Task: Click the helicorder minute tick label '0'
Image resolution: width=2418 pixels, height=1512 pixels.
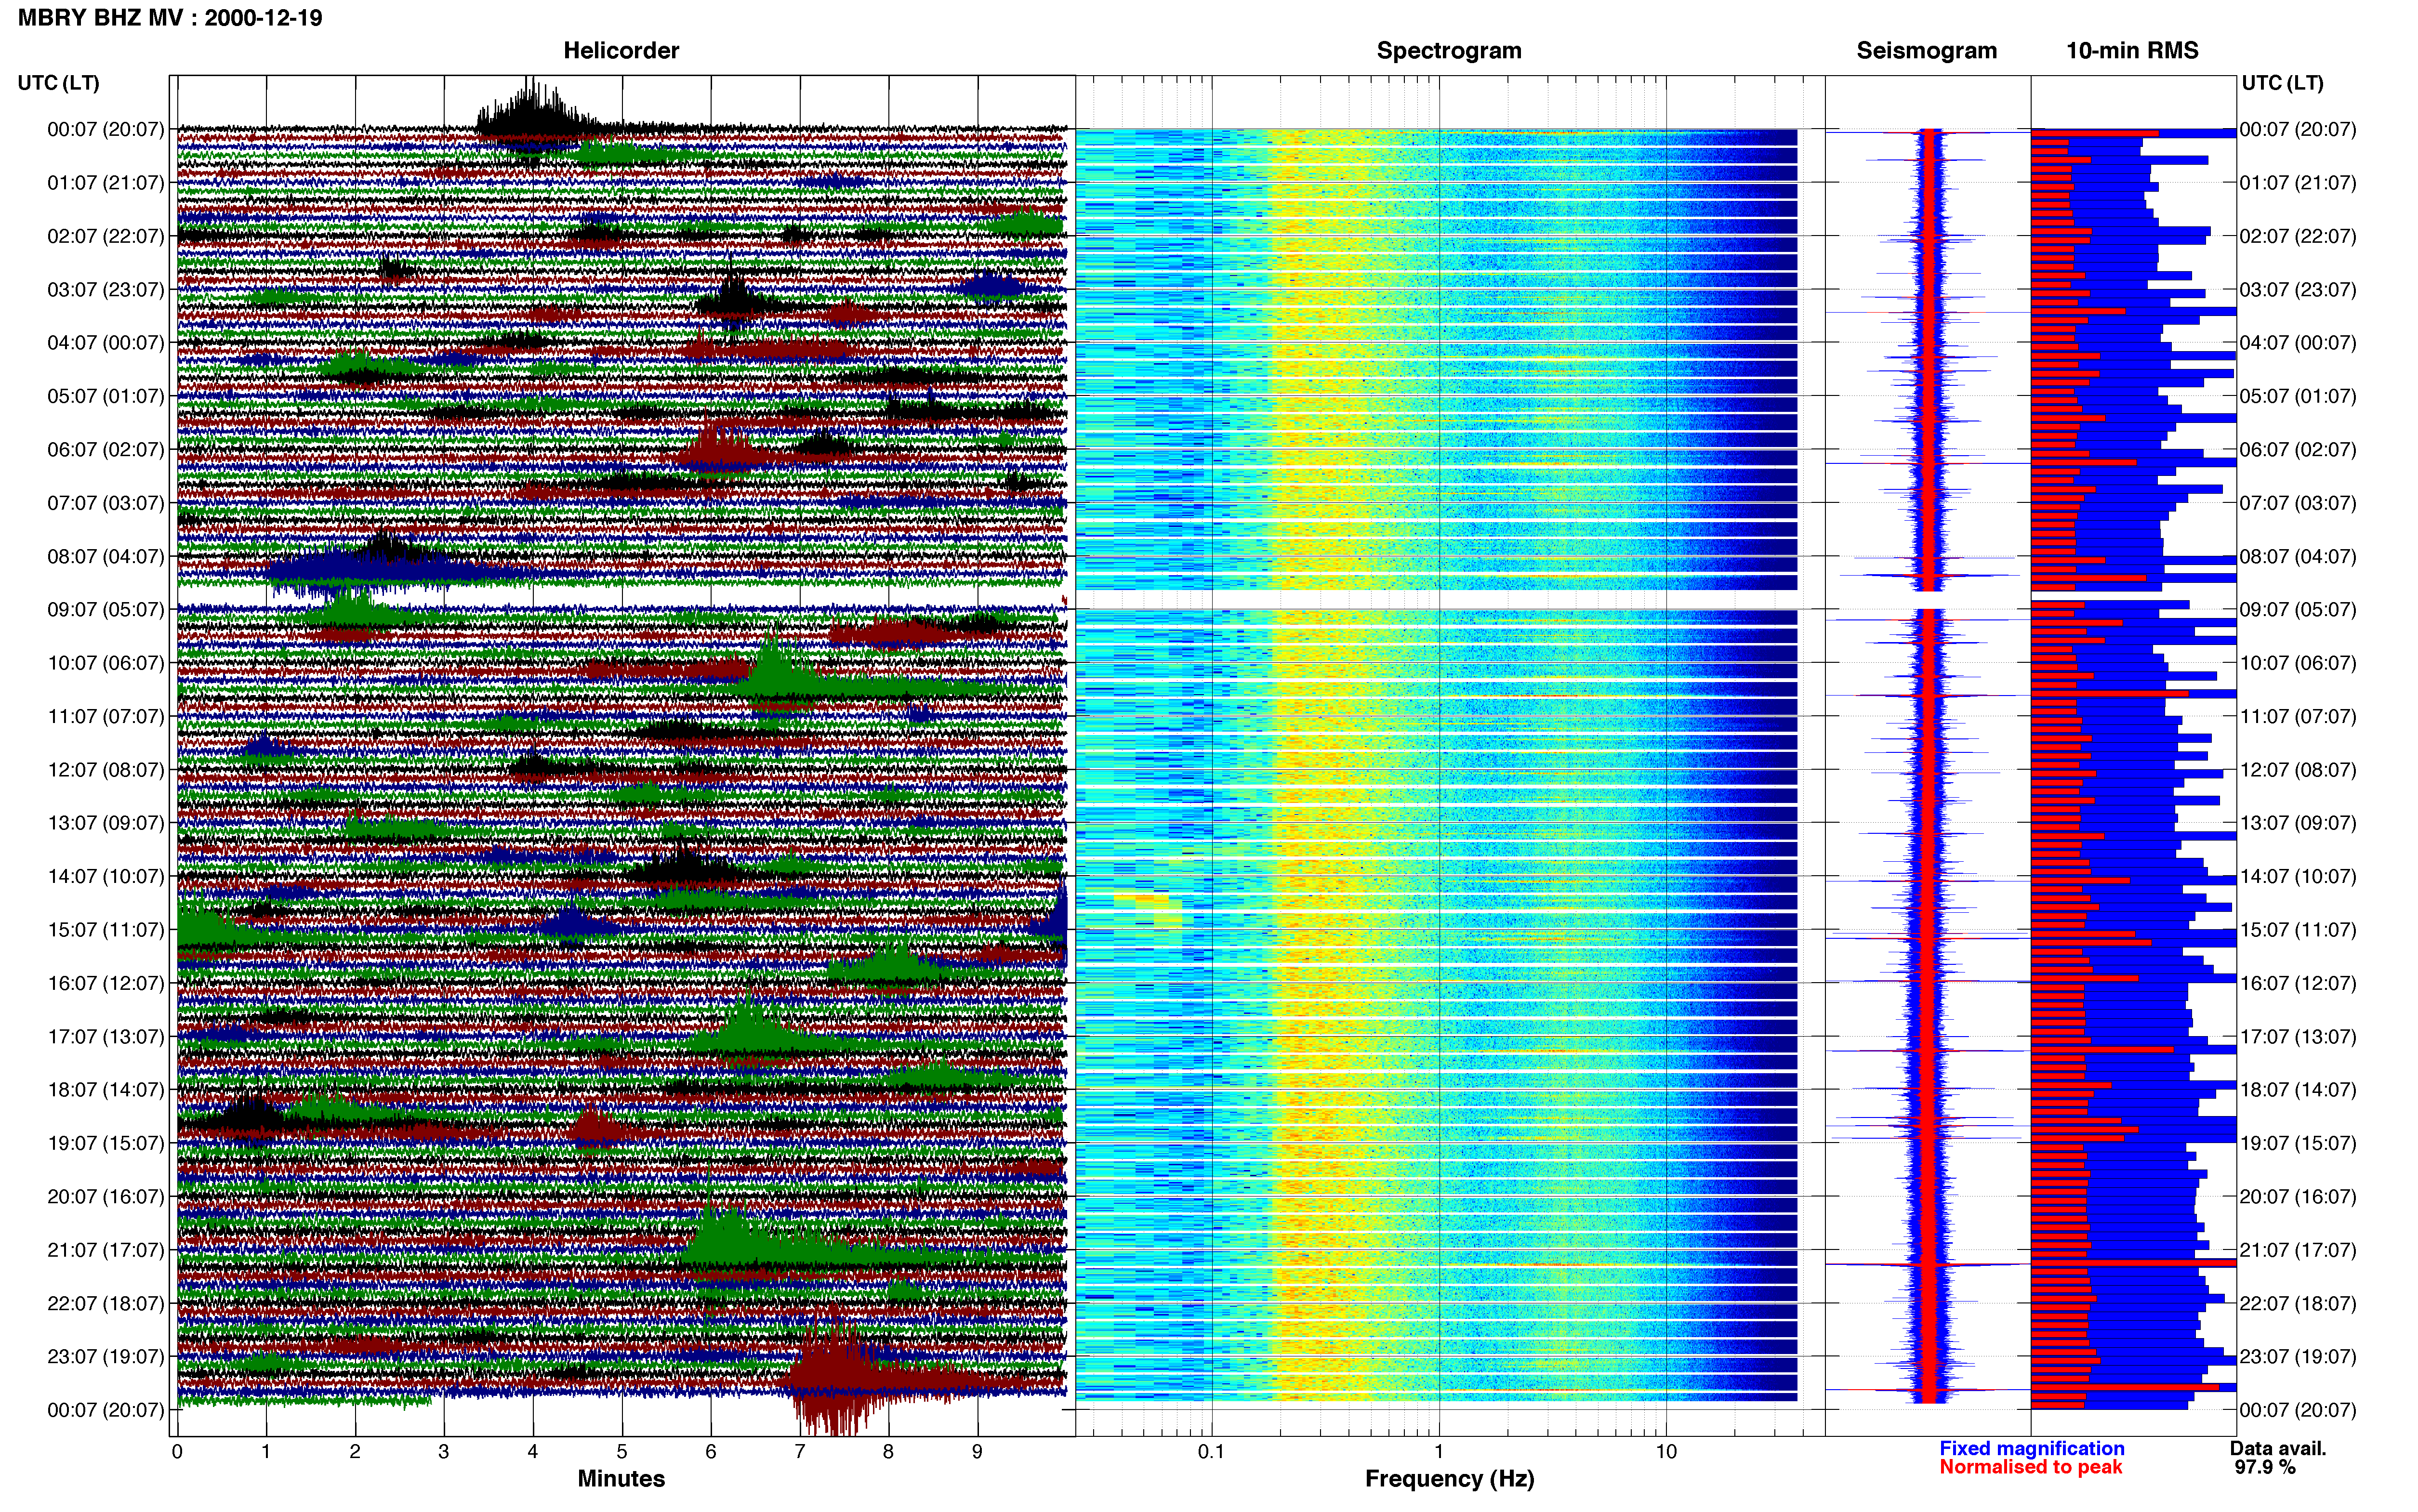Action: tap(177, 1451)
